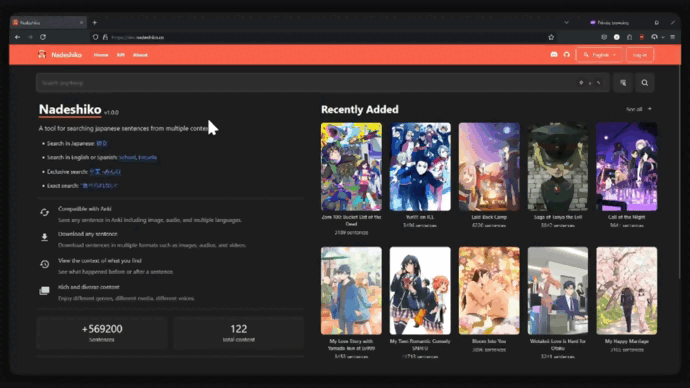Screen dimensions: 690x388
Task: Bookmark this page with the star icon
Action: [x=551, y=37]
